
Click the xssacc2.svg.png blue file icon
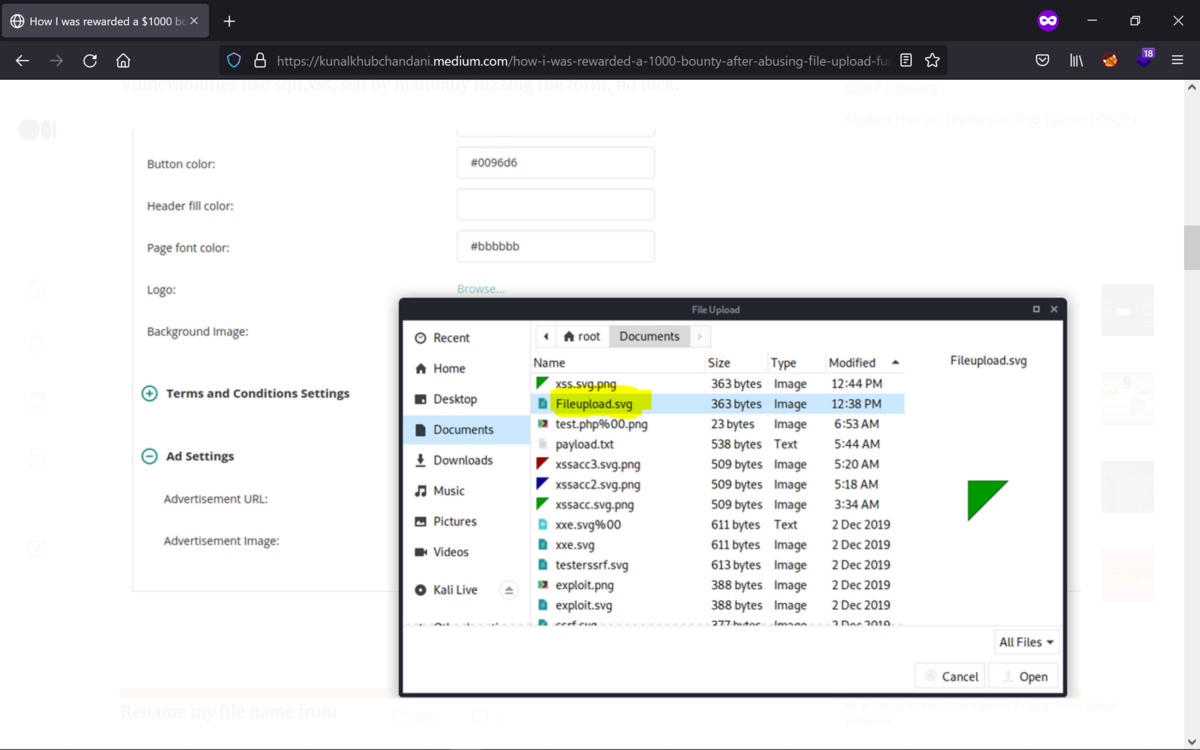point(542,484)
